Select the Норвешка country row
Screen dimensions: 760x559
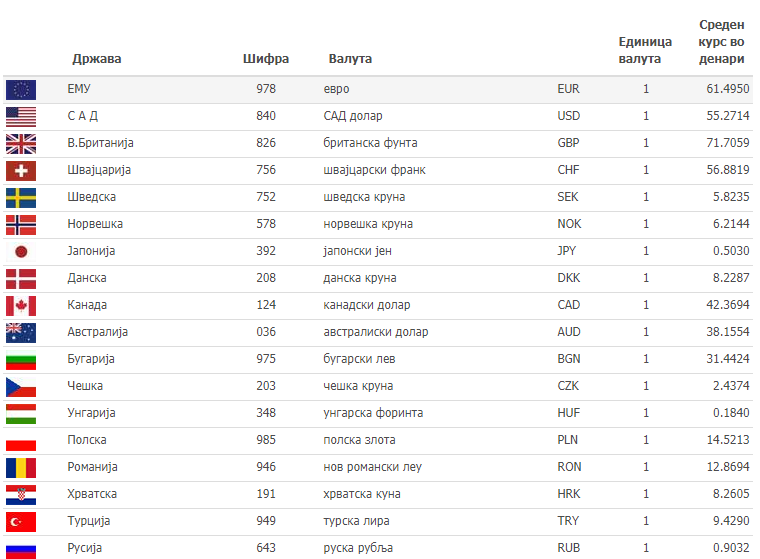[x=378, y=224]
